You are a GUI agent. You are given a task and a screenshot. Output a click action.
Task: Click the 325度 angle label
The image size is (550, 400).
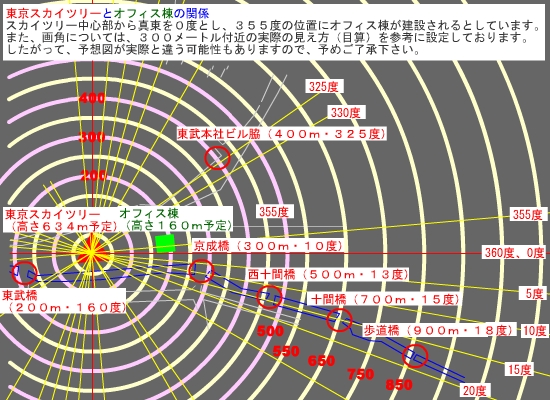(x=324, y=87)
